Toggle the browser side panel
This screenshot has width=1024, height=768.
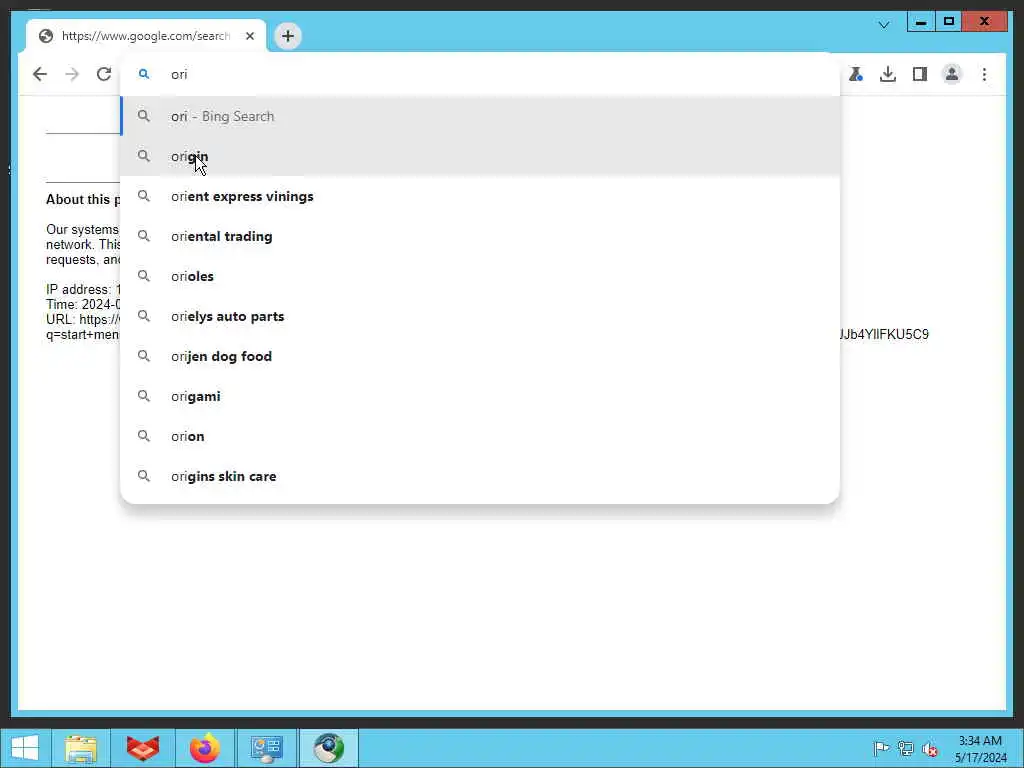tap(920, 74)
